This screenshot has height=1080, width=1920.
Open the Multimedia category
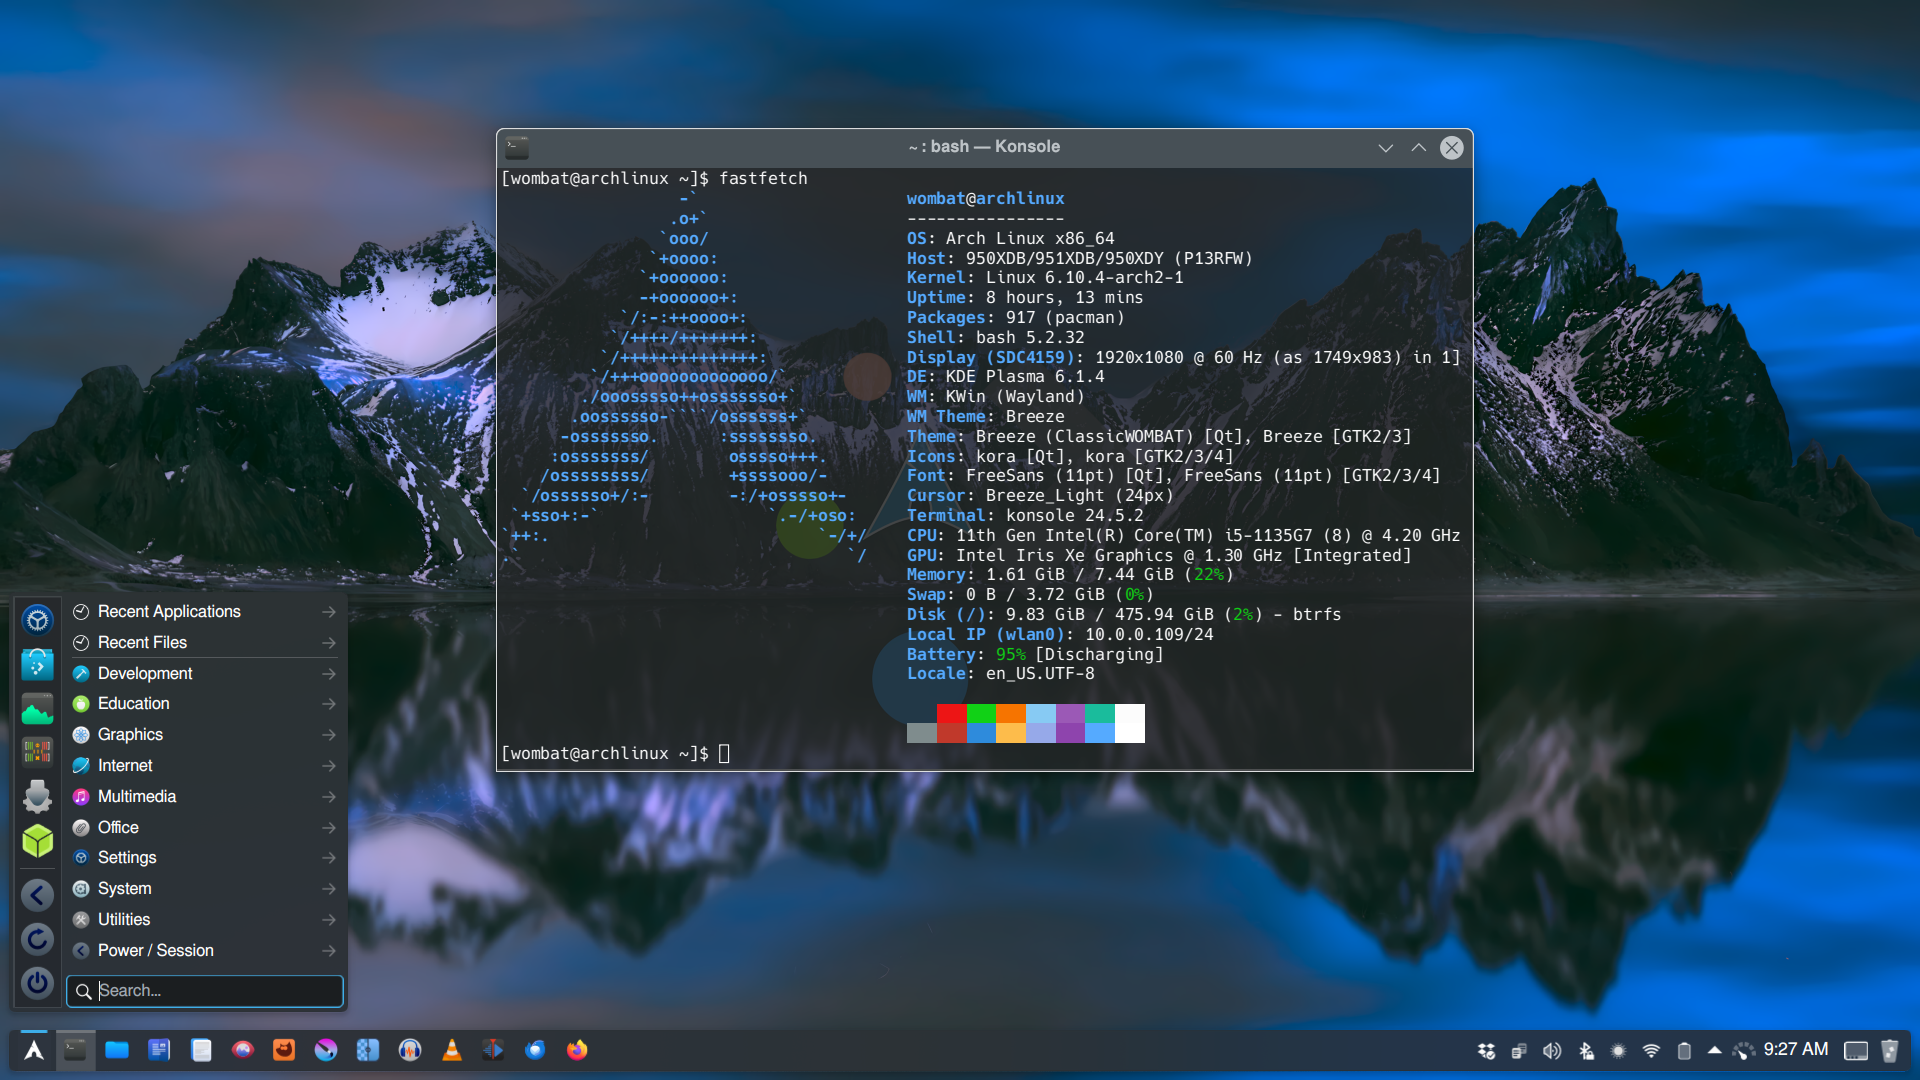pos(204,797)
